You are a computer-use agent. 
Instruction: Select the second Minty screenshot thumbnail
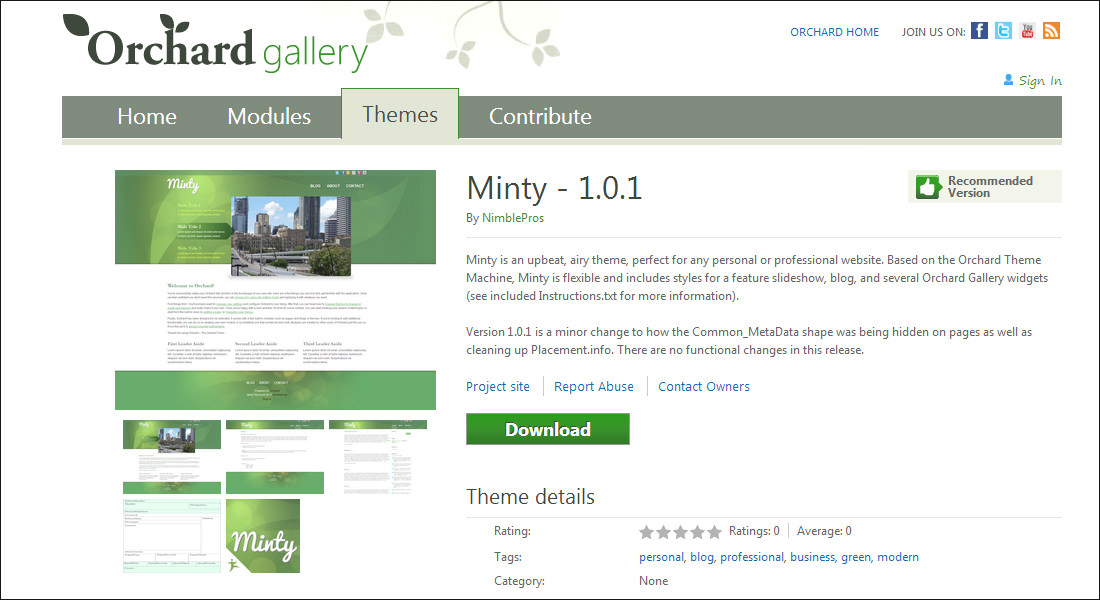(275, 457)
